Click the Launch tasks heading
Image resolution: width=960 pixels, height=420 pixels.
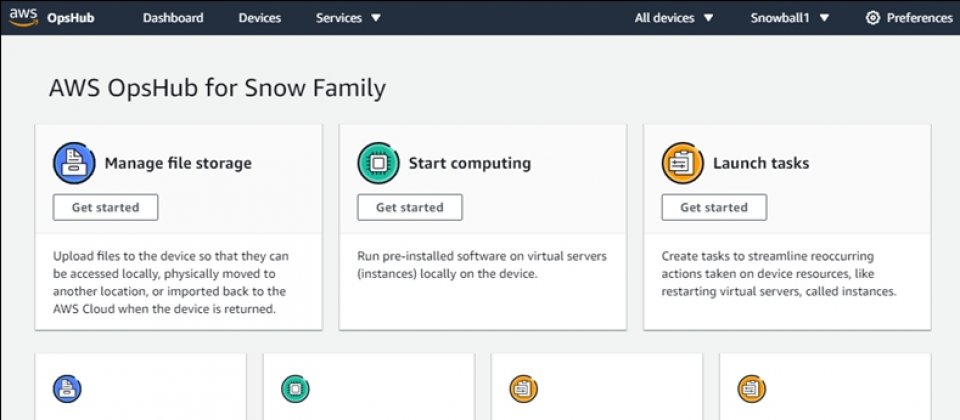[761, 163]
